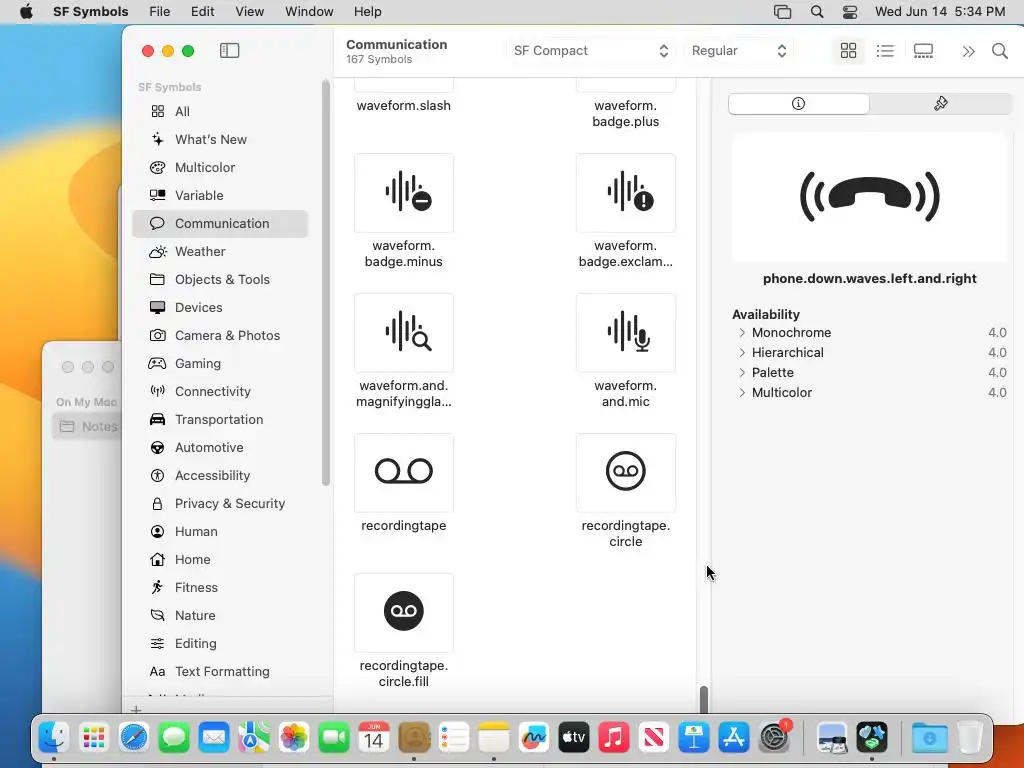Select the All category in sidebar
This screenshot has width=1024, height=768.
coord(220,111)
